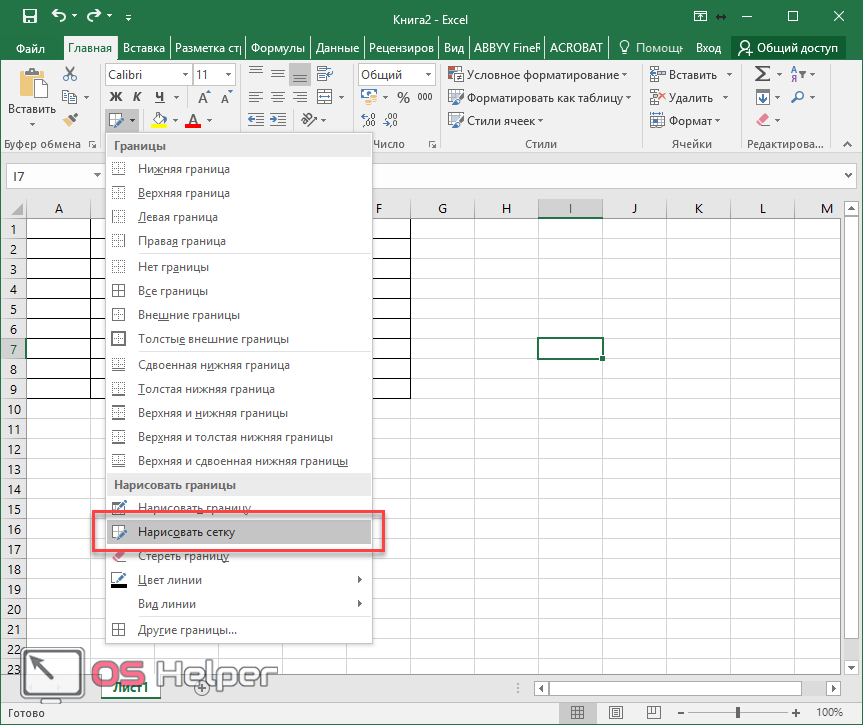The width and height of the screenshot is (863, 725).
Task: Open the Calibri font name dropdown
Action: (185, 75)
